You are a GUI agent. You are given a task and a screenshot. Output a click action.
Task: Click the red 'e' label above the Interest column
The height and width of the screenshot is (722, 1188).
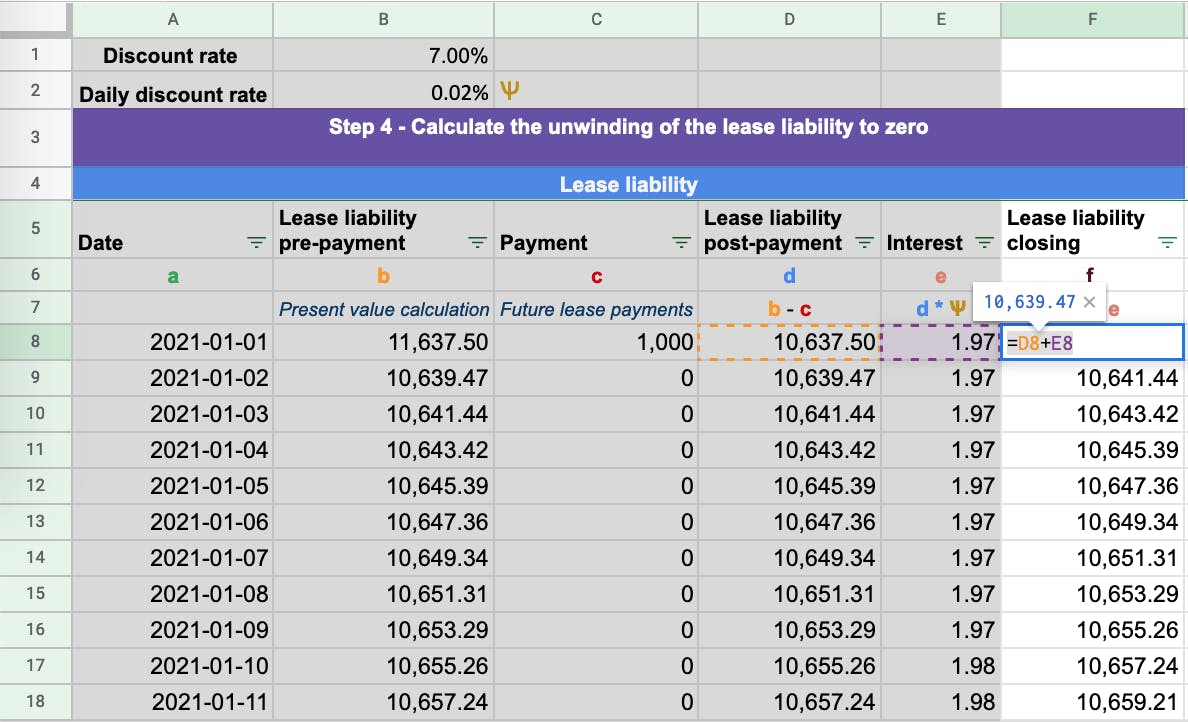click(x=940, y=275)
